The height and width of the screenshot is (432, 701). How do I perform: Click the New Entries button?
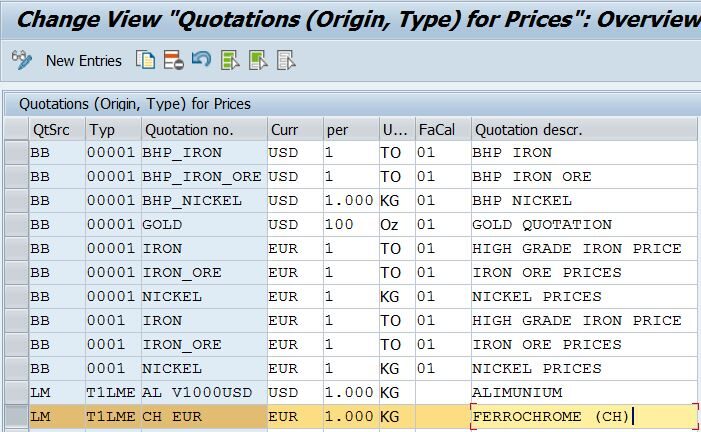pos(83,61)
